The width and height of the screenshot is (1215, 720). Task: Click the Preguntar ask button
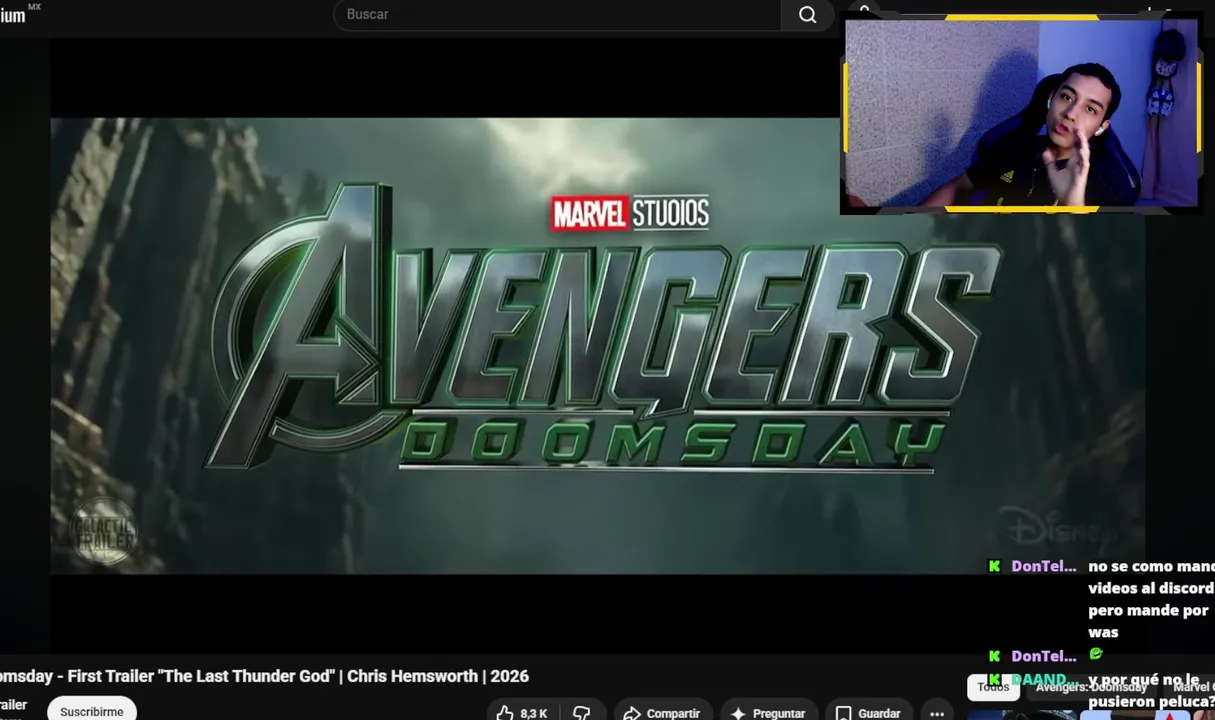tap(767, 713)
